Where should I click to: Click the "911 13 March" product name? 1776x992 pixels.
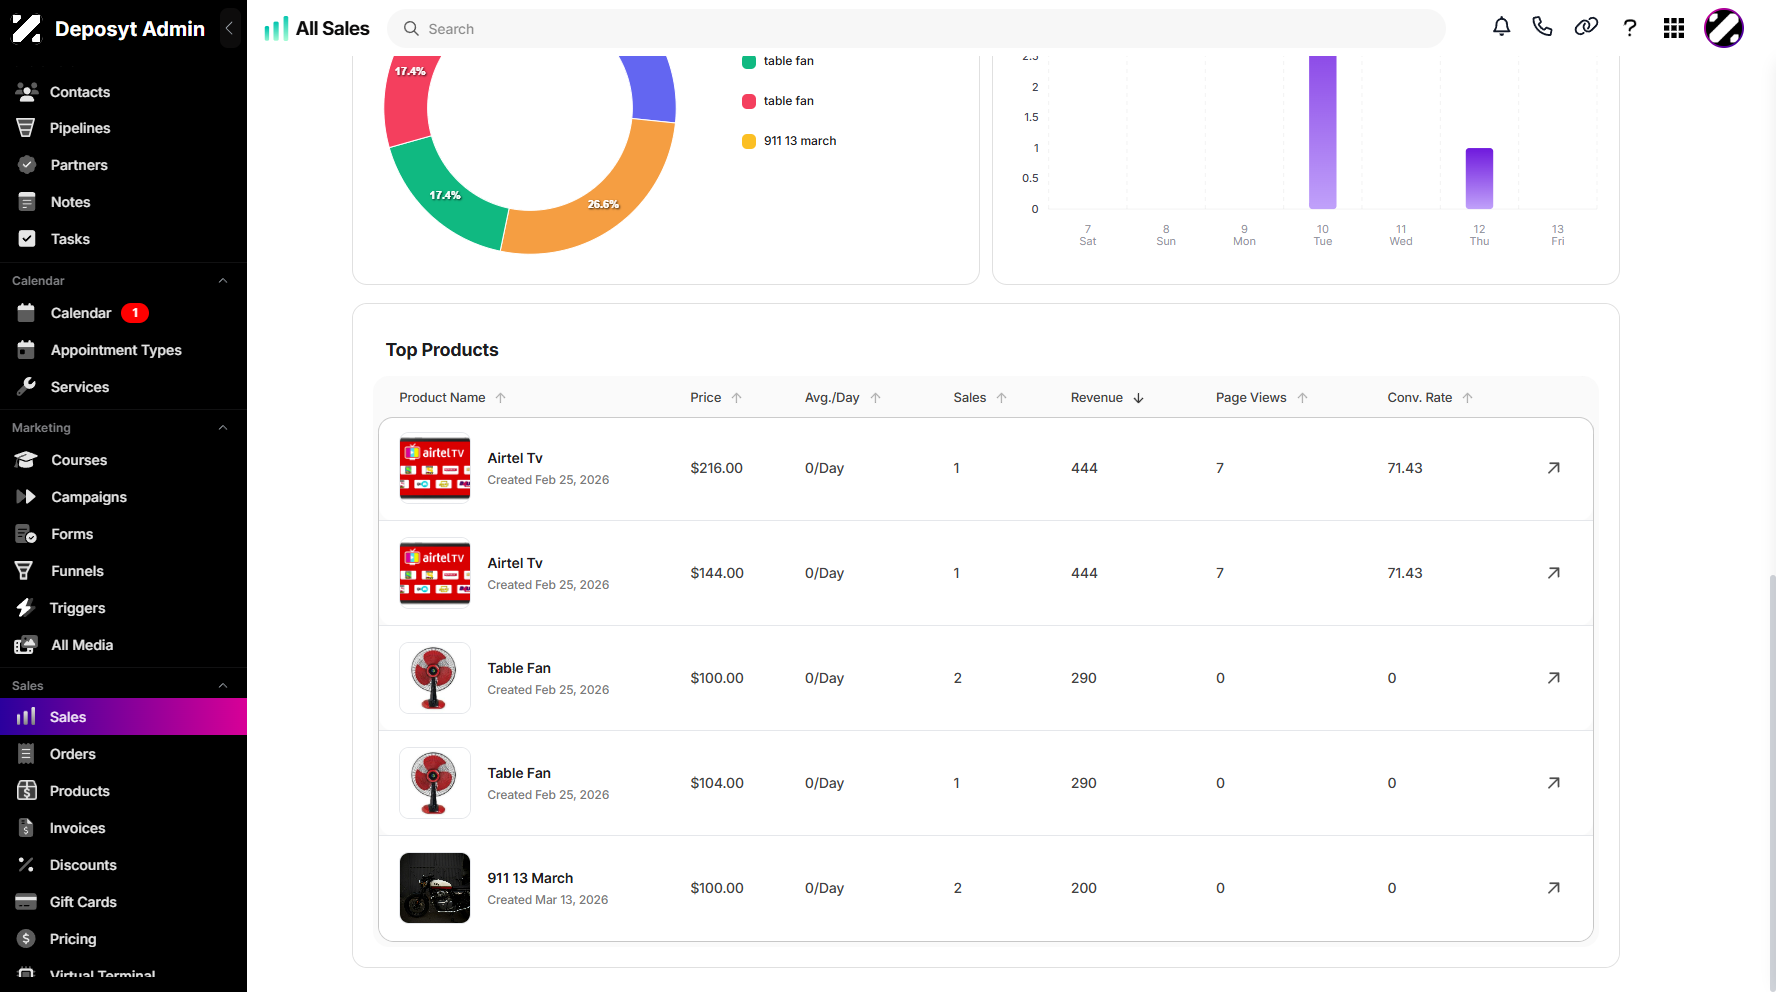click(530, 878)
